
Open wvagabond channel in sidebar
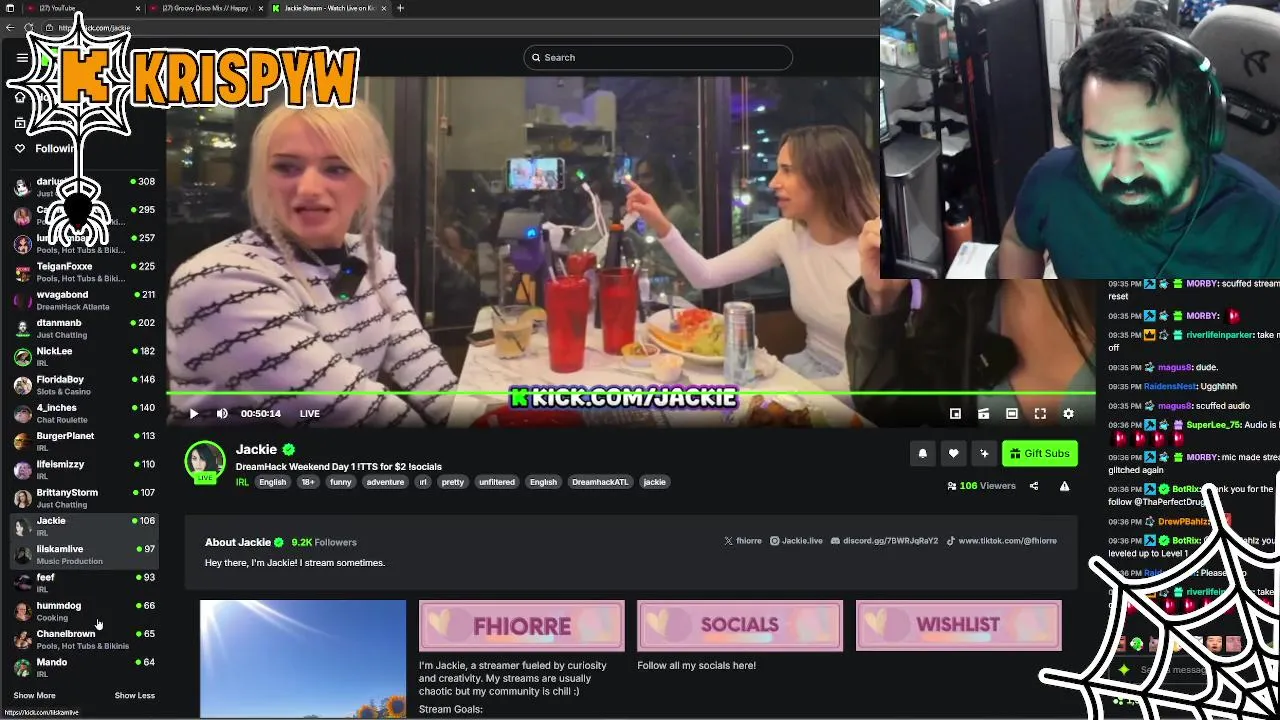(x=84, y=300)
